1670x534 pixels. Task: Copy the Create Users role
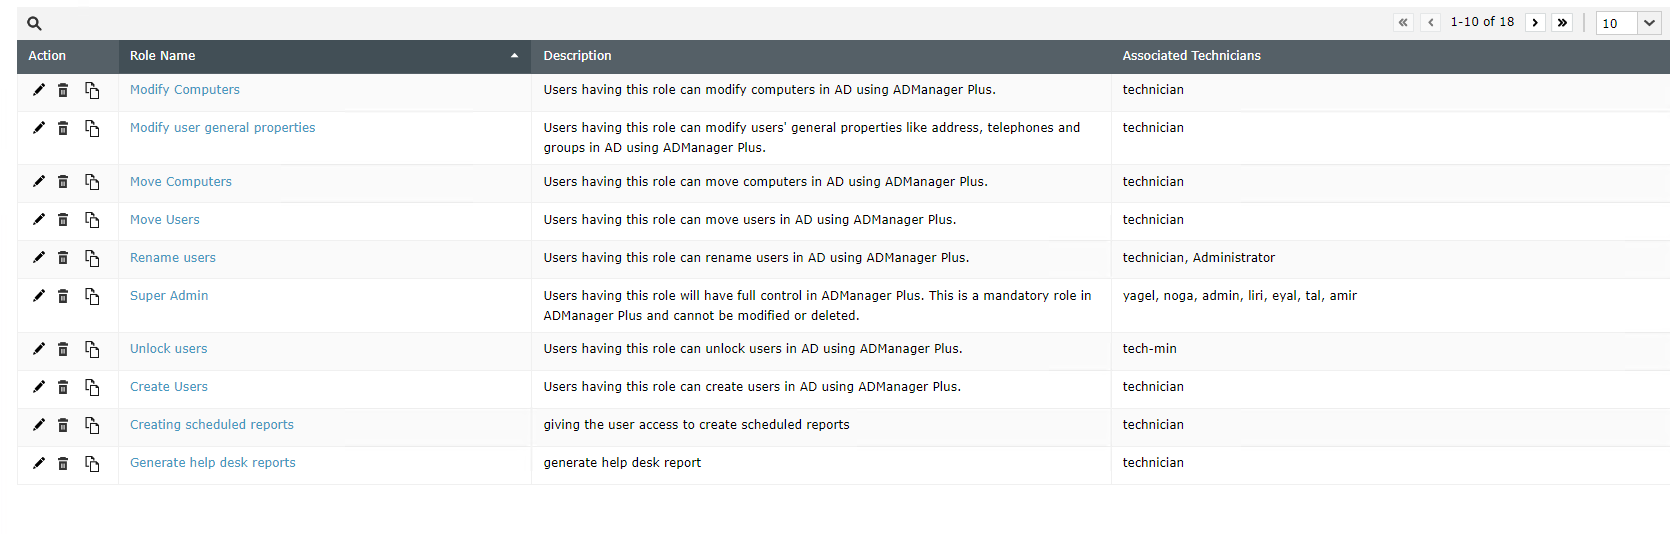point(92,387)
